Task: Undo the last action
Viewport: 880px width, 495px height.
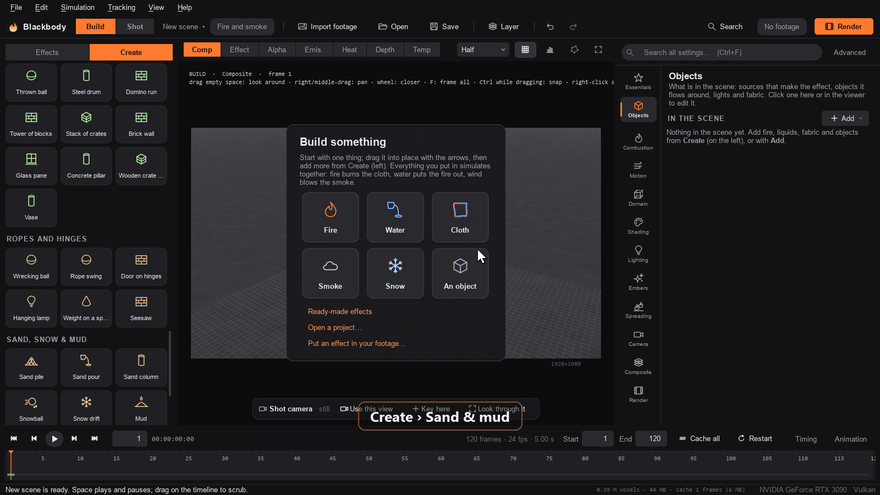Action: [550, 26]
